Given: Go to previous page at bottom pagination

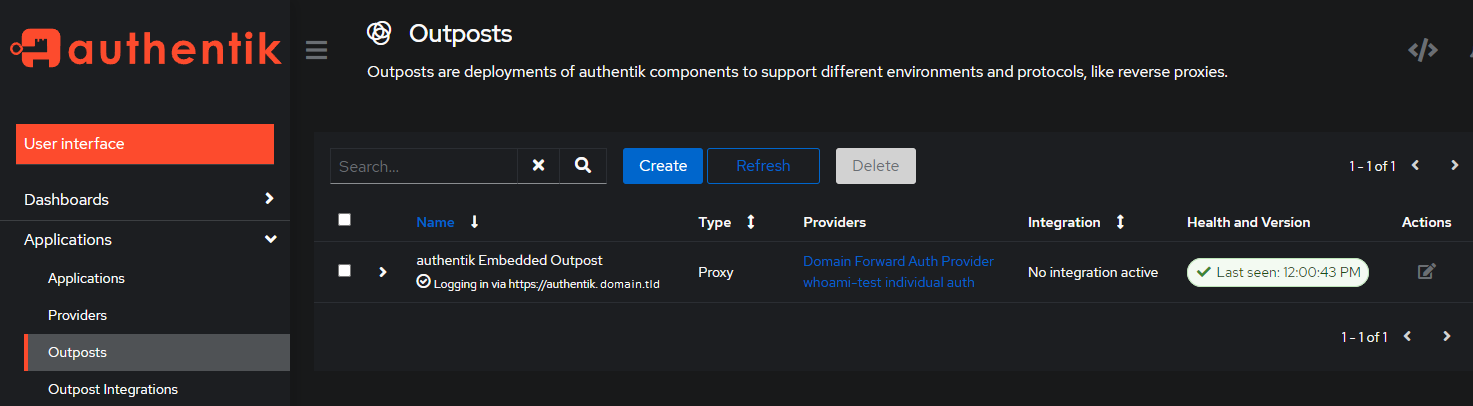Looking at the screenshot, I should point(1407,336).
